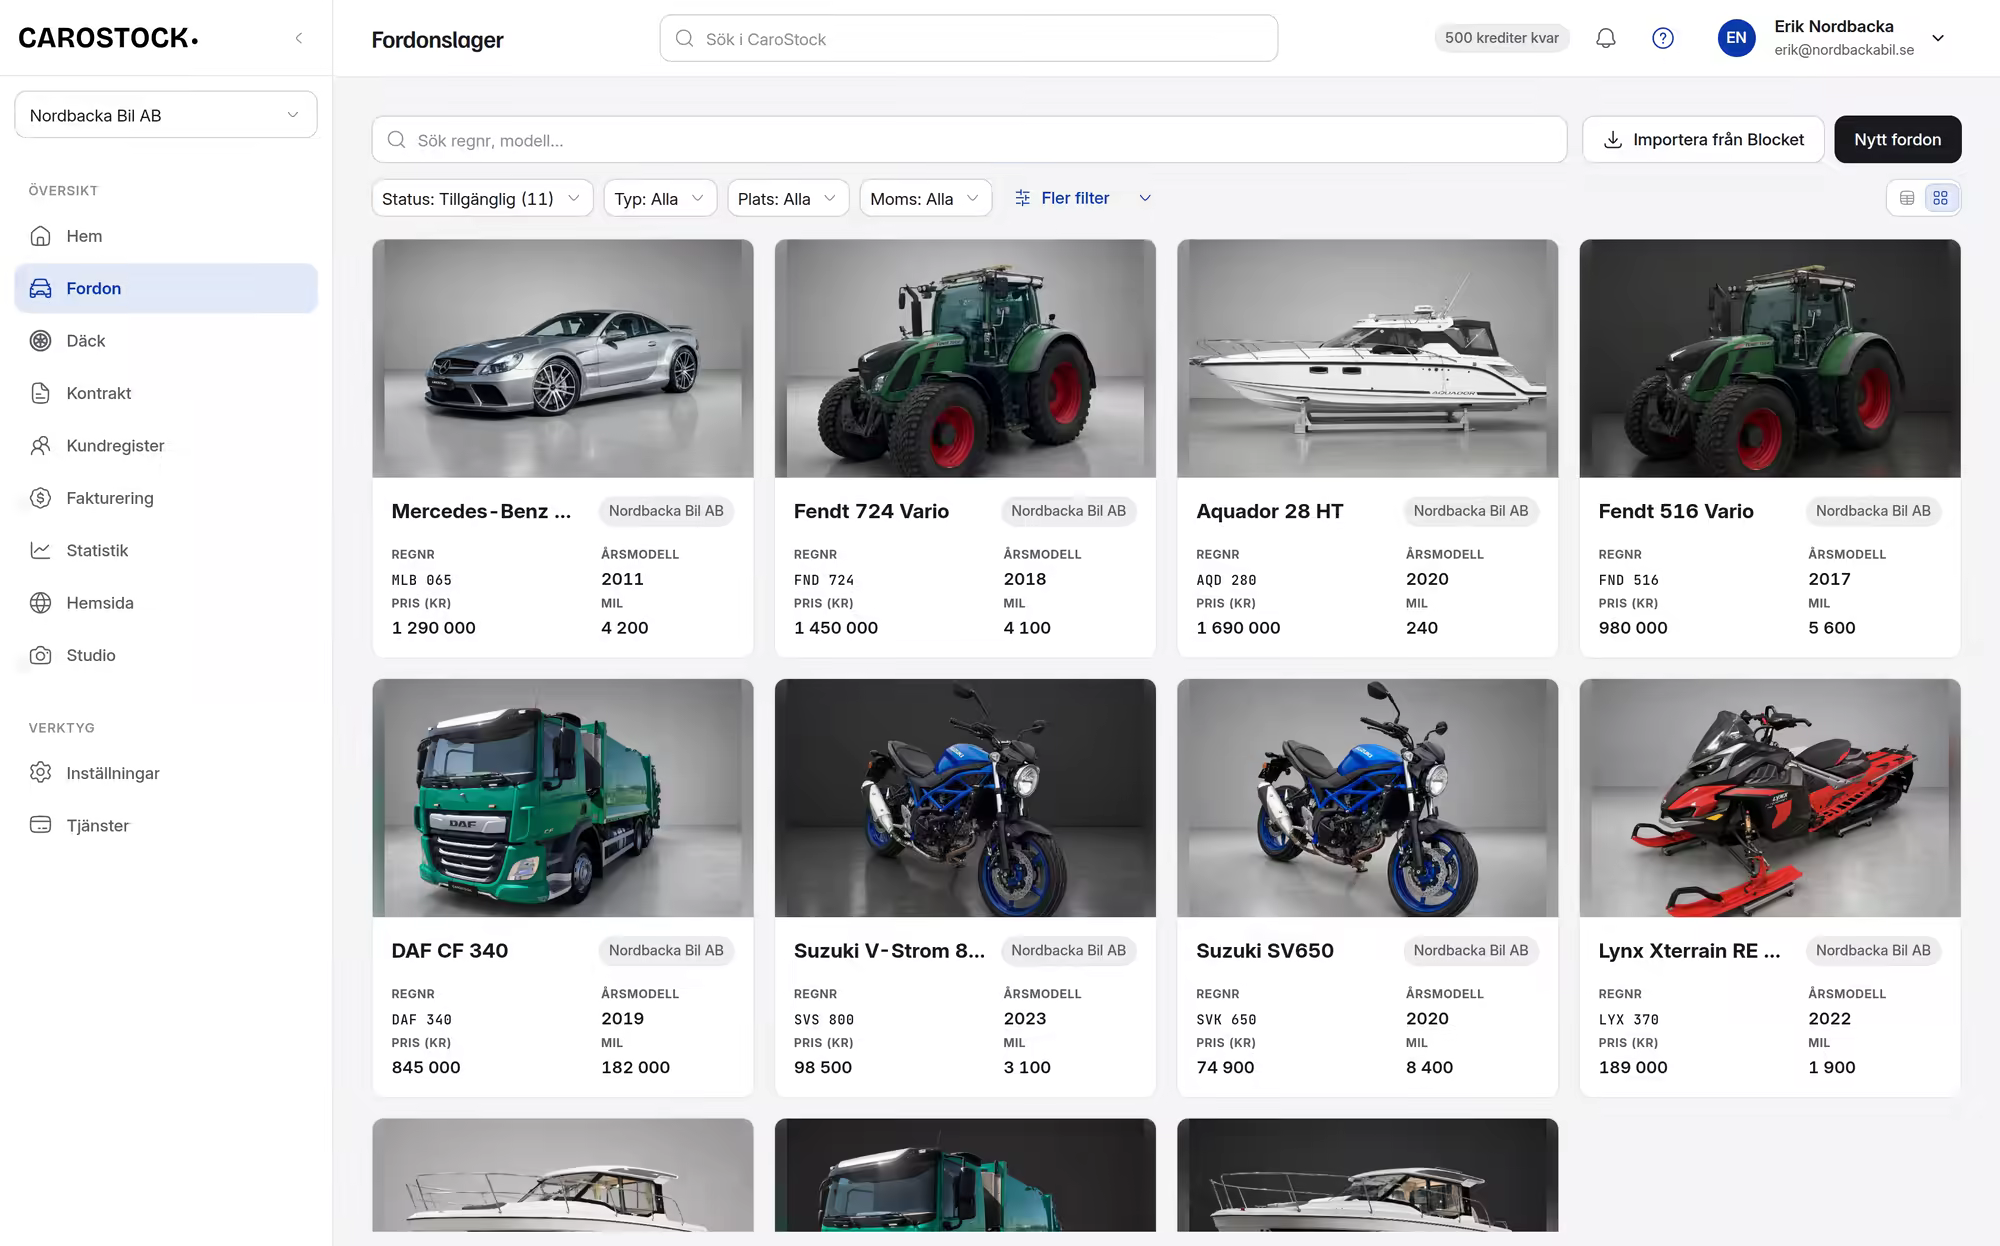Focus the Sök regnr, modell... search field

click(x=969, y=140)
